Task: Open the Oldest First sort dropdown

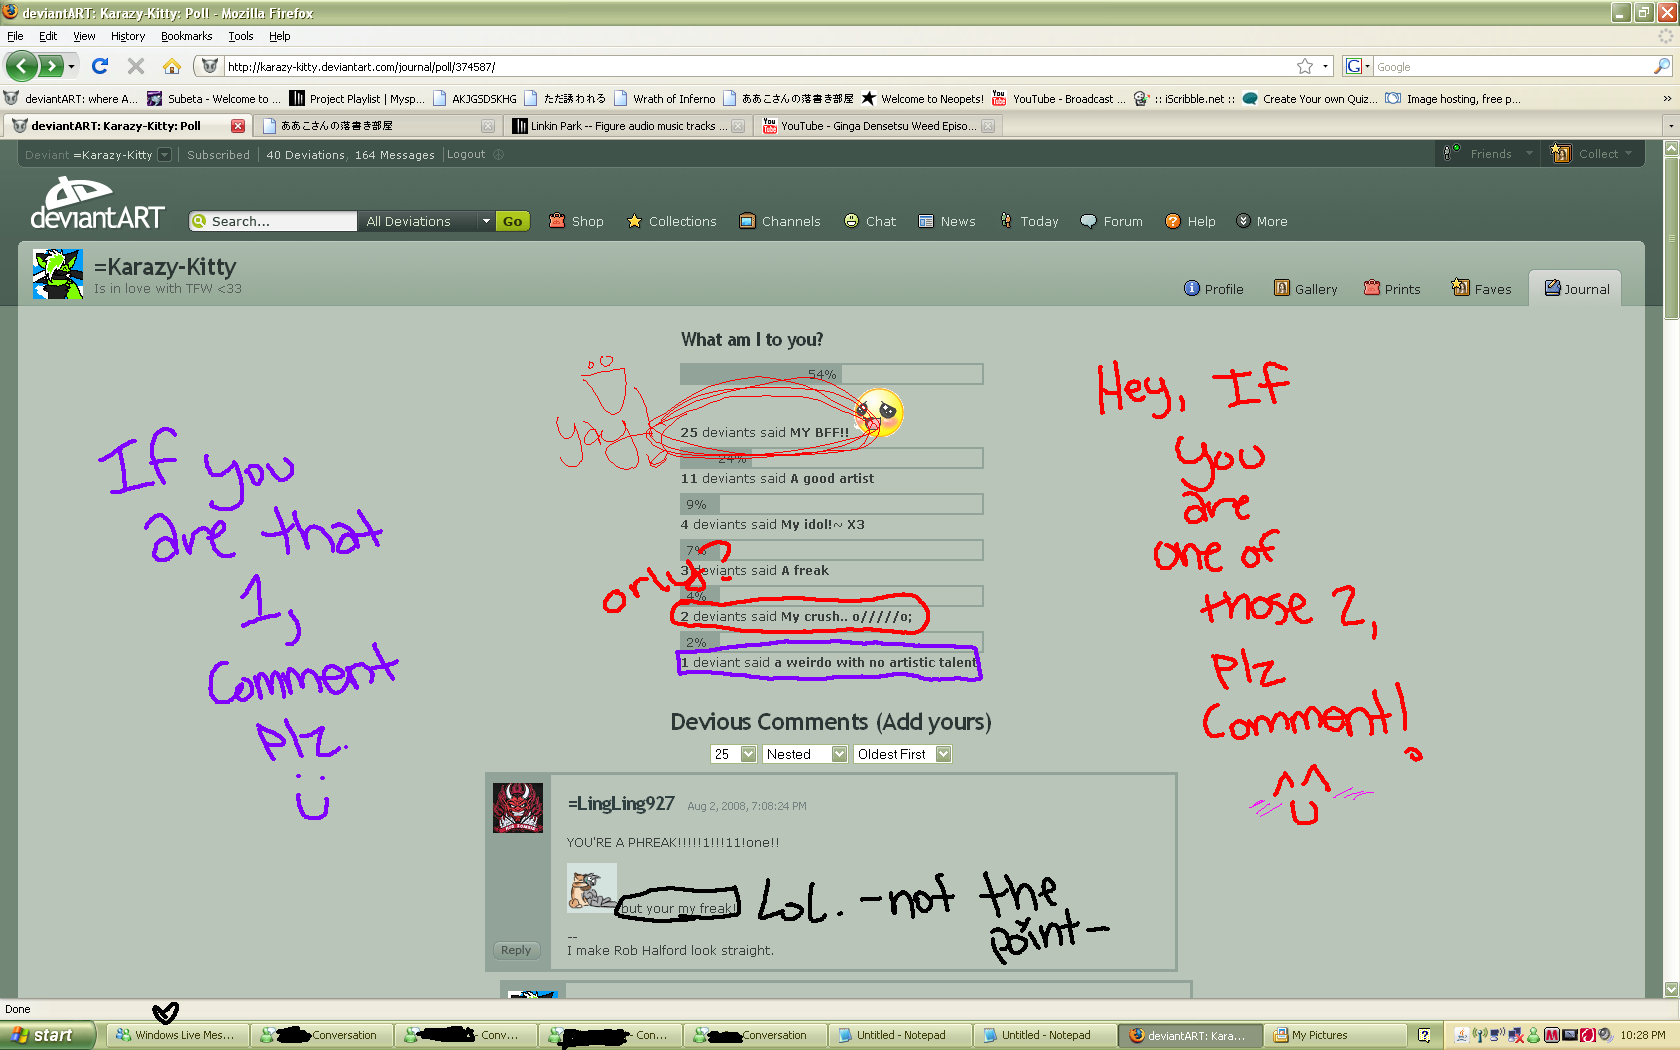Action: coord(902,754)
